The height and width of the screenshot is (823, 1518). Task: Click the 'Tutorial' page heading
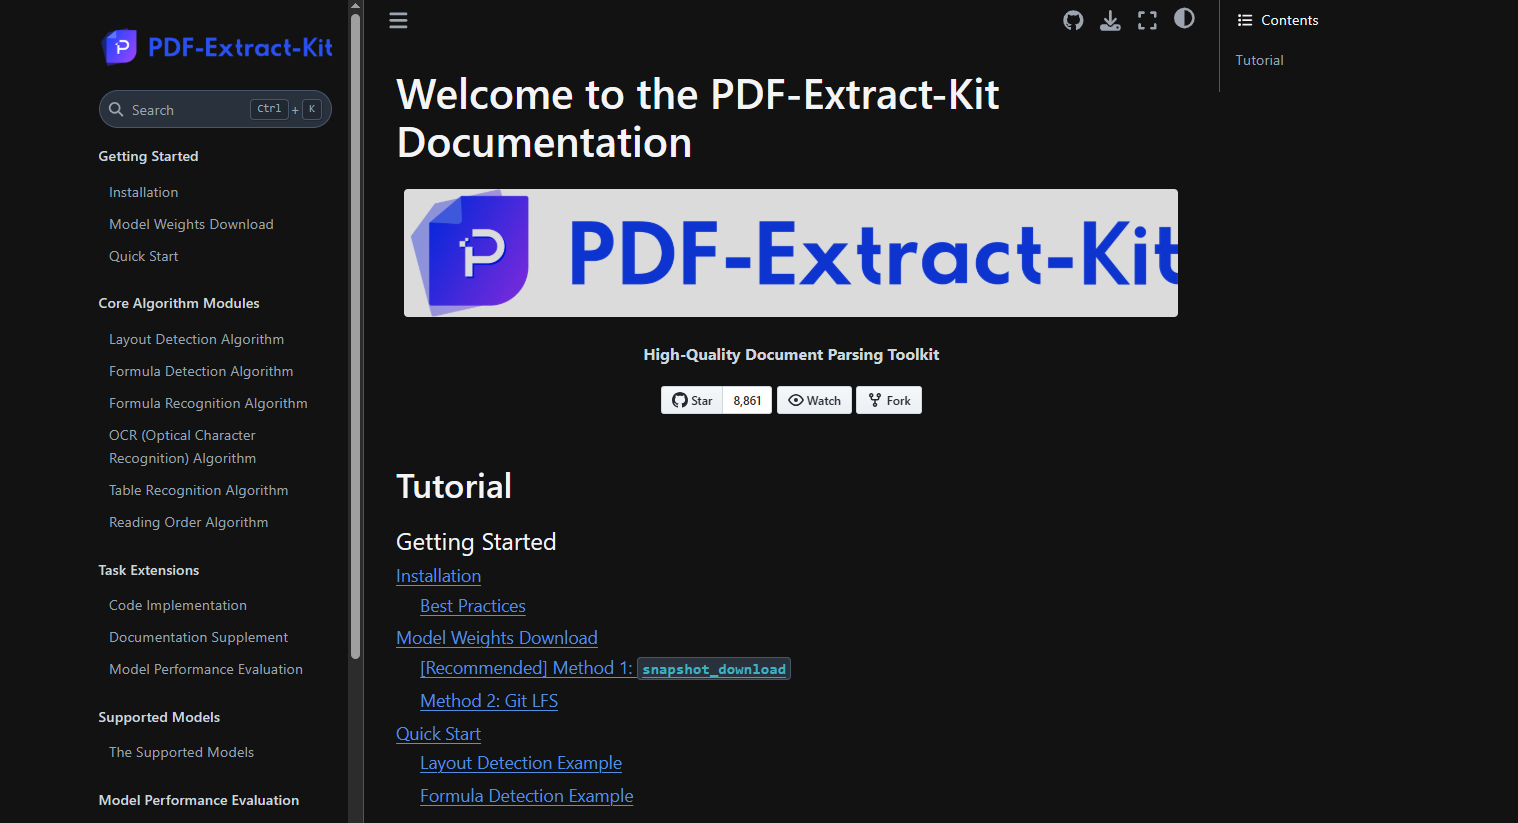[x=454, y=486]
